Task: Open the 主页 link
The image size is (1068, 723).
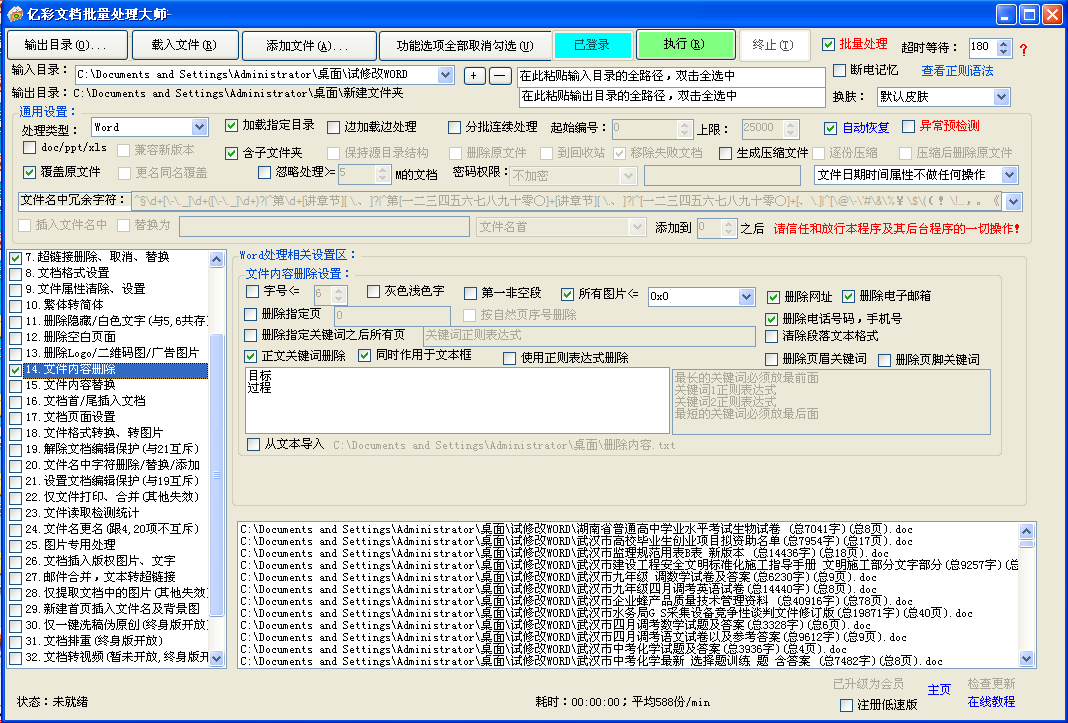Action: [x=939, y=690]
